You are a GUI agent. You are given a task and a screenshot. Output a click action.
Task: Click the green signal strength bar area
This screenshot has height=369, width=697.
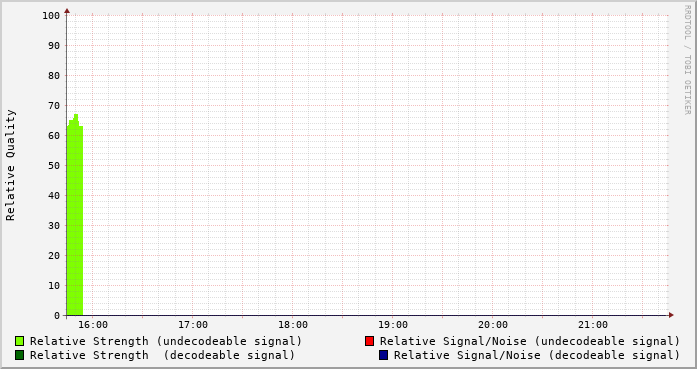click(75, 218)
